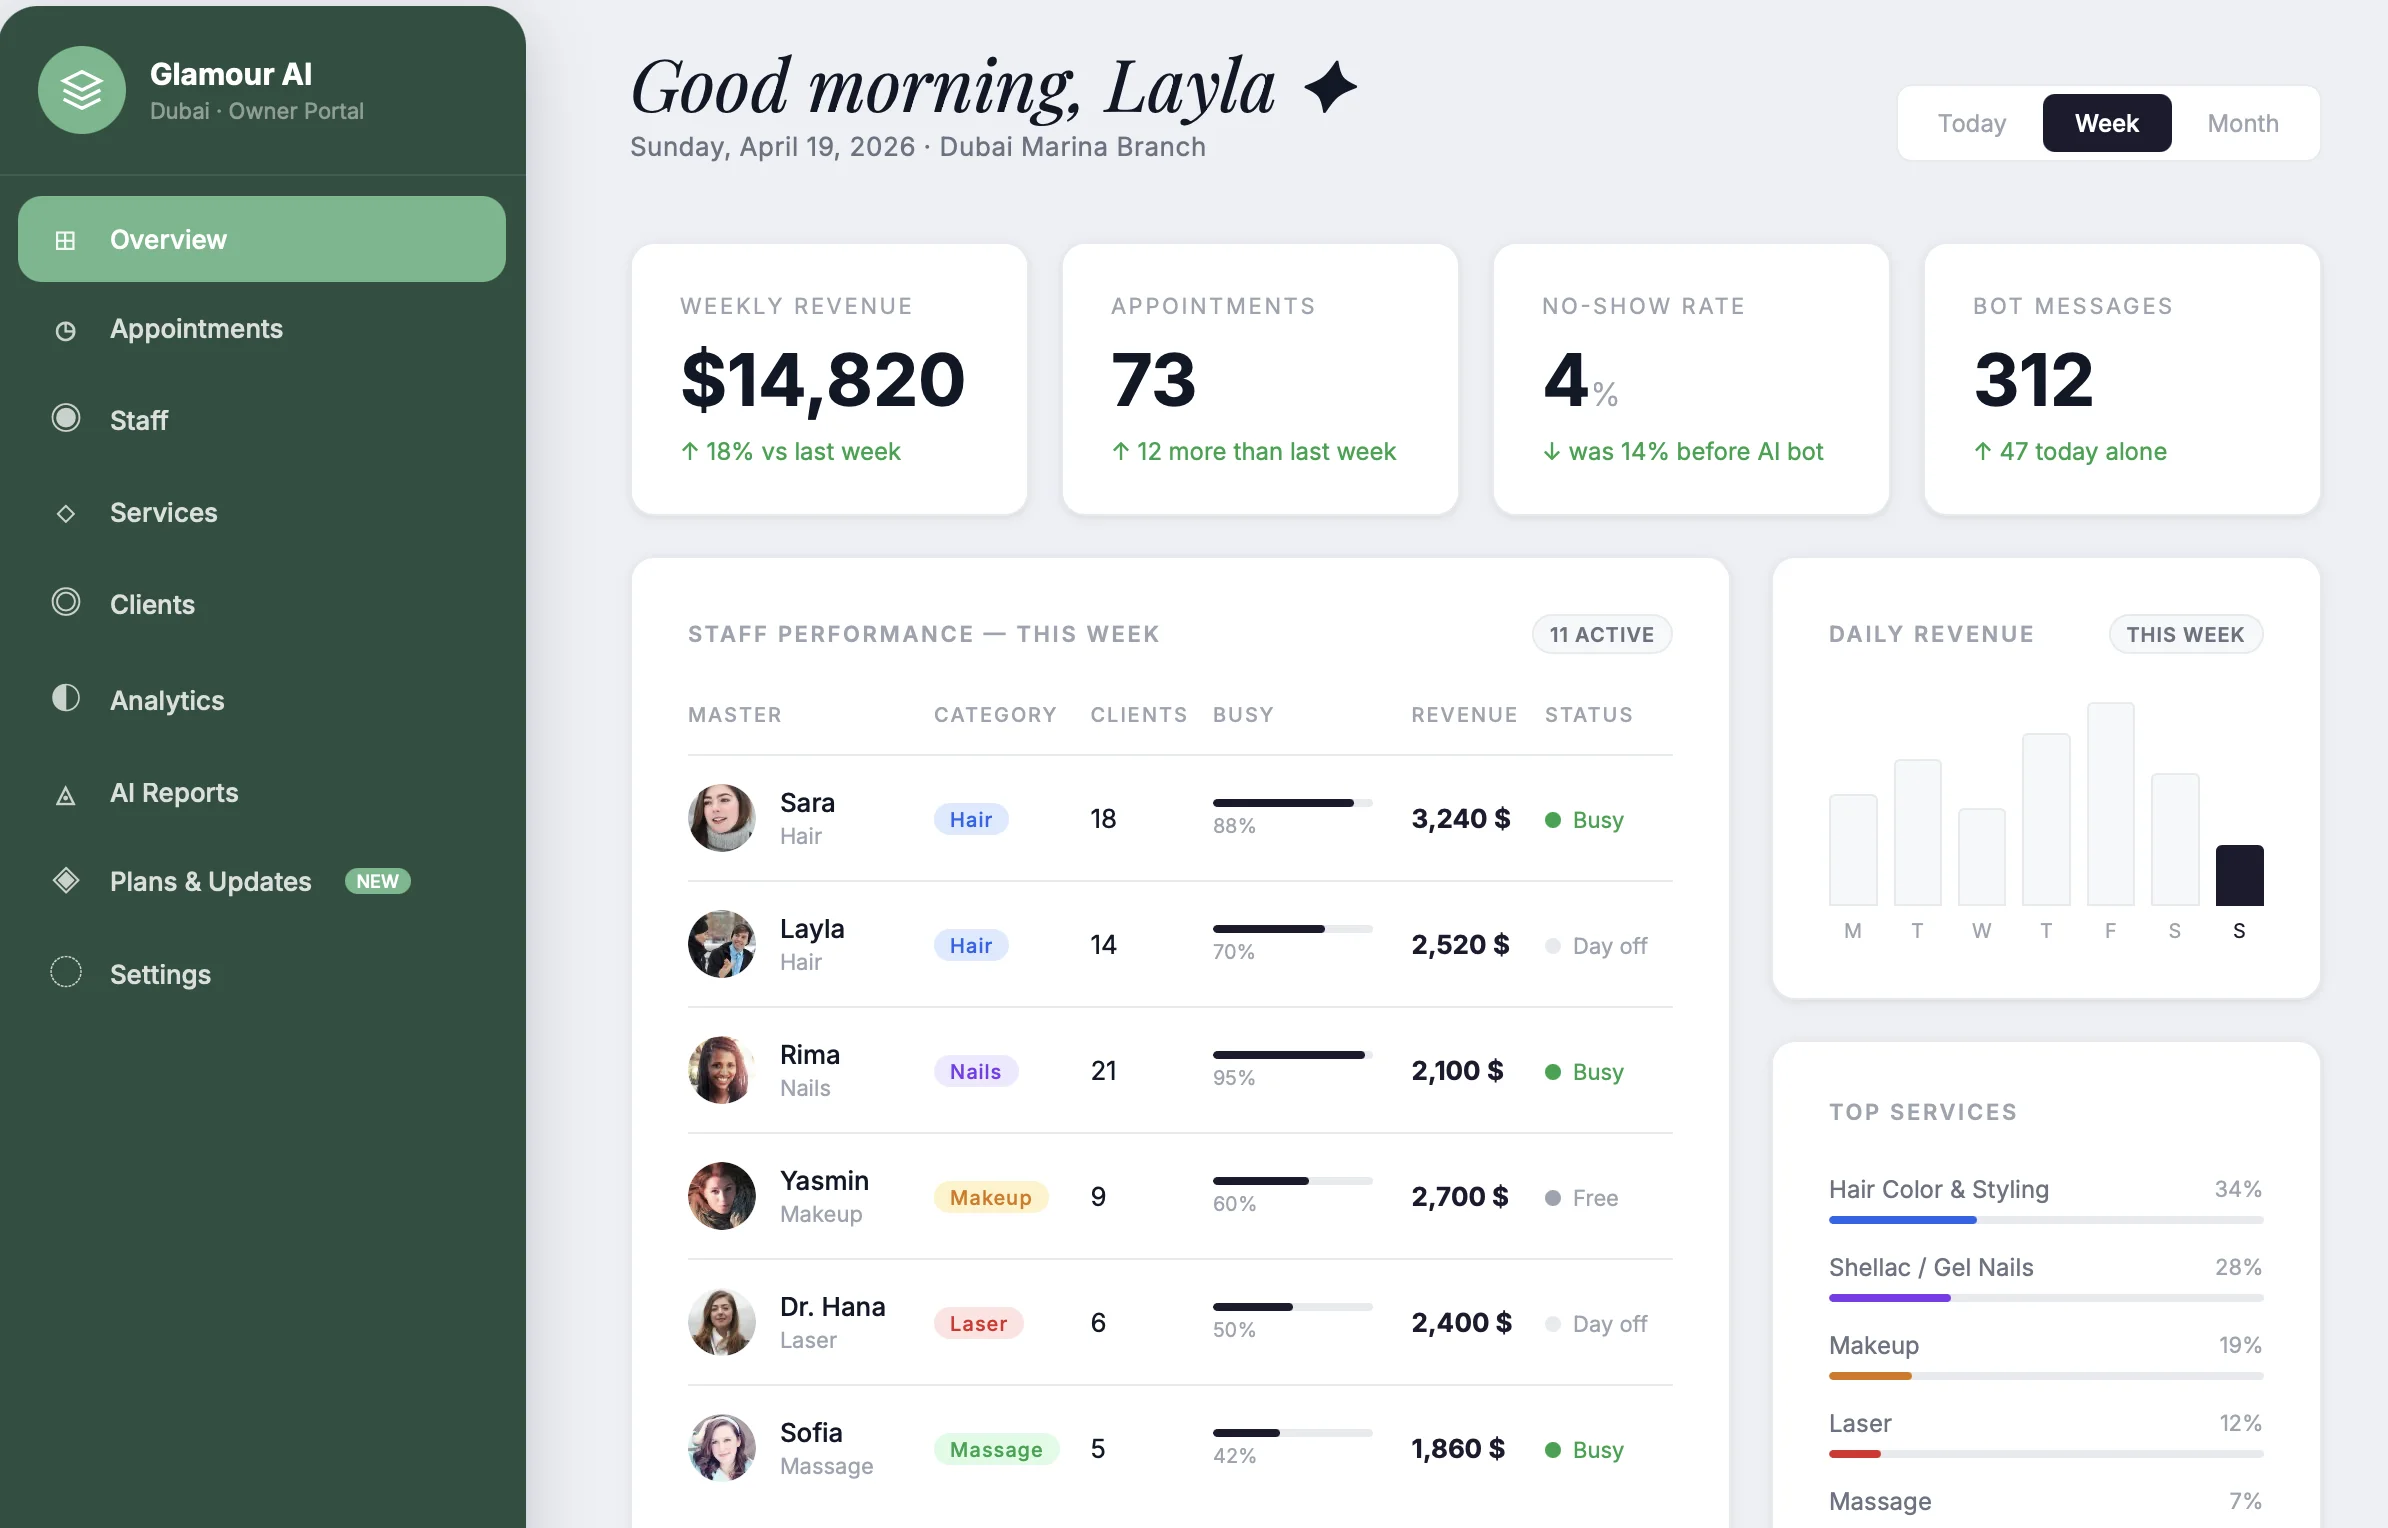Click Yasmin's Makeup category tag
The width and height of the screenshot is (2388, 1528).
990,1197
